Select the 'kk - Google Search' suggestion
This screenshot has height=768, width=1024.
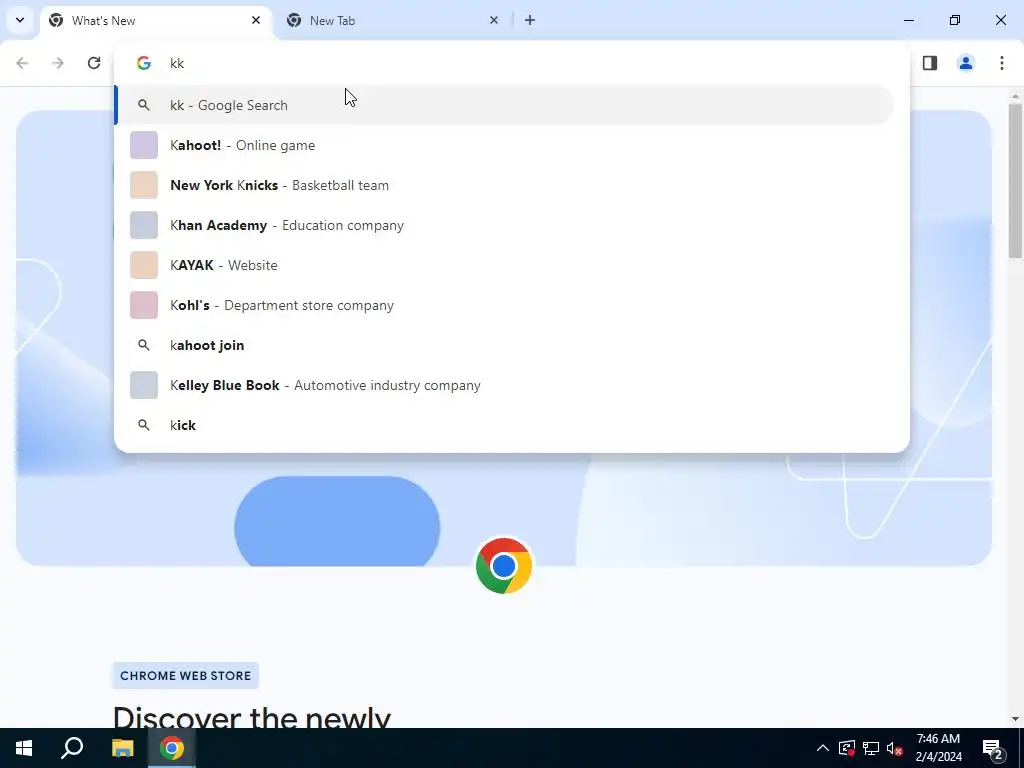[504, 105]
